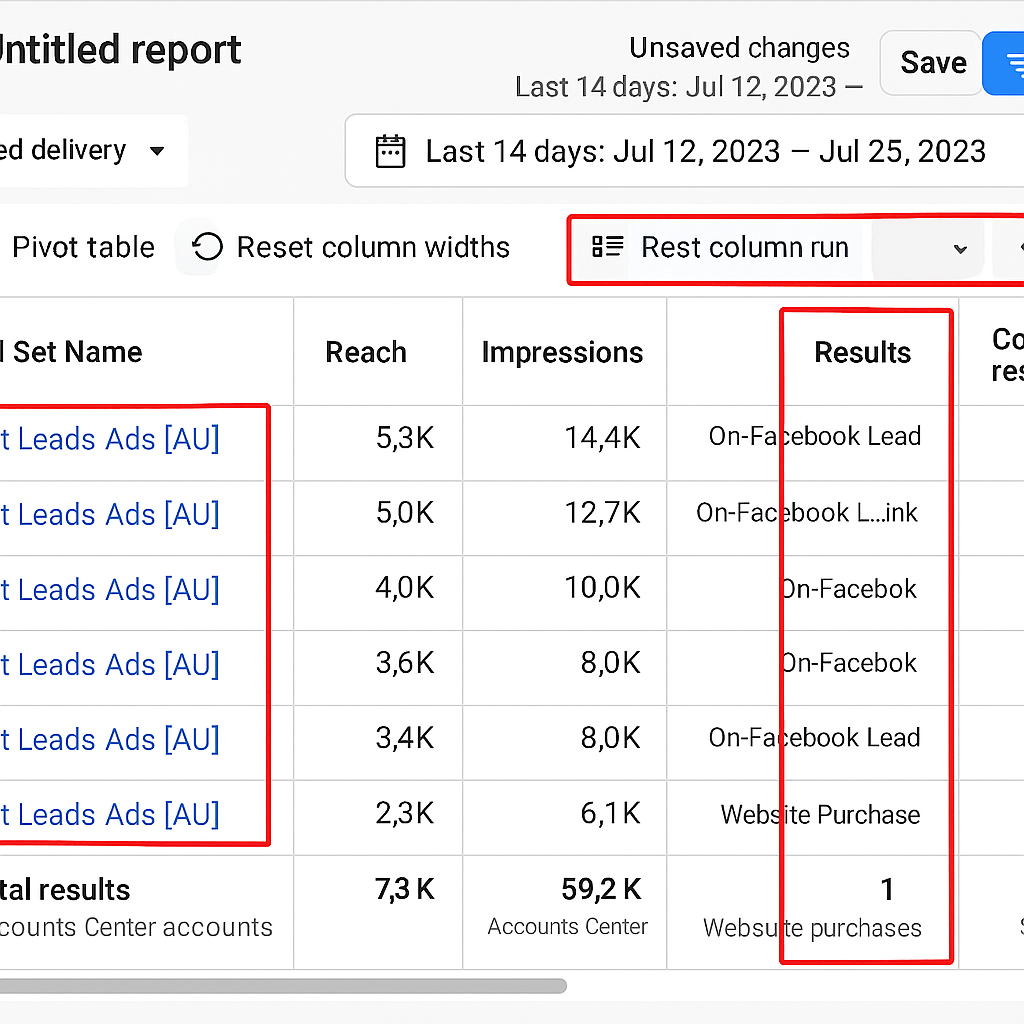Screen dimensions: 1024x1024
Task: Select the 12,7K impressions cell
Action: [602, 513]
